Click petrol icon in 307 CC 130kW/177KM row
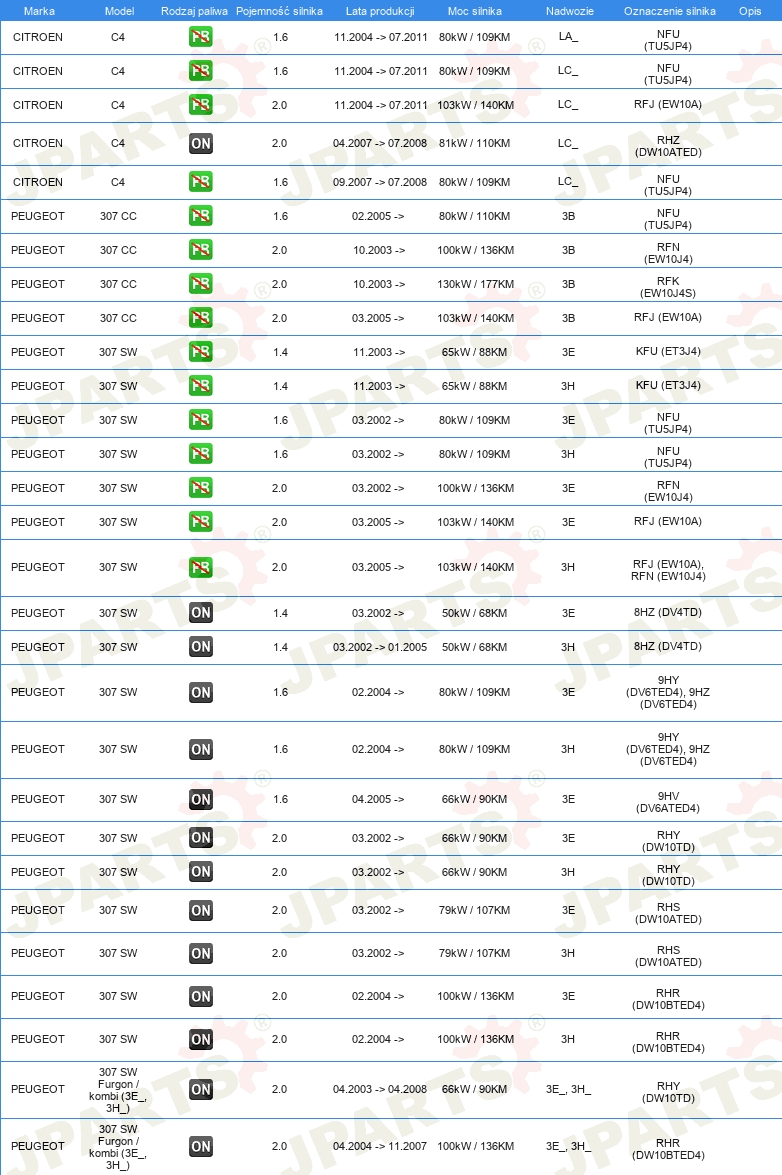 pyautogui.click(x=201, y=284)
